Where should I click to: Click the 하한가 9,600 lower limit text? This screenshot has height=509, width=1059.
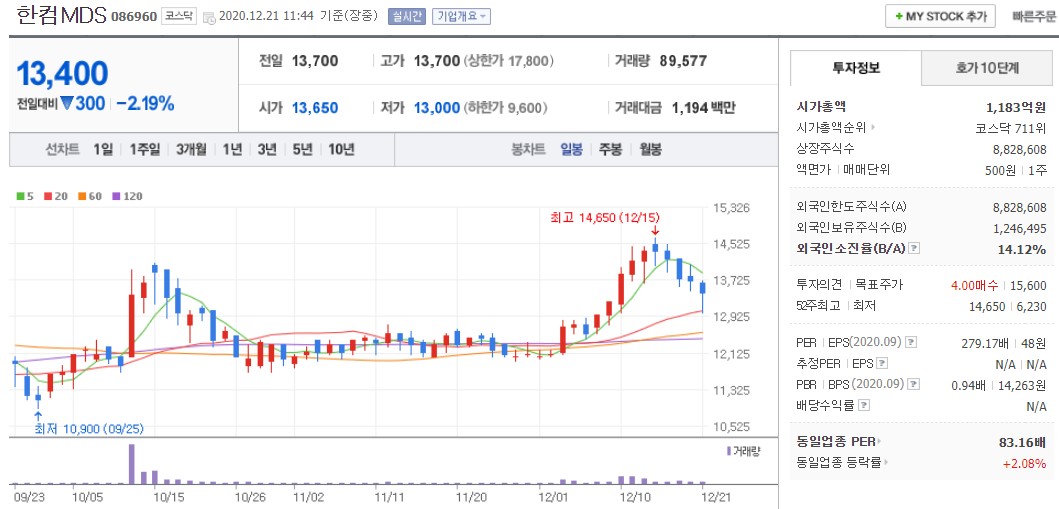coord(505,108)
